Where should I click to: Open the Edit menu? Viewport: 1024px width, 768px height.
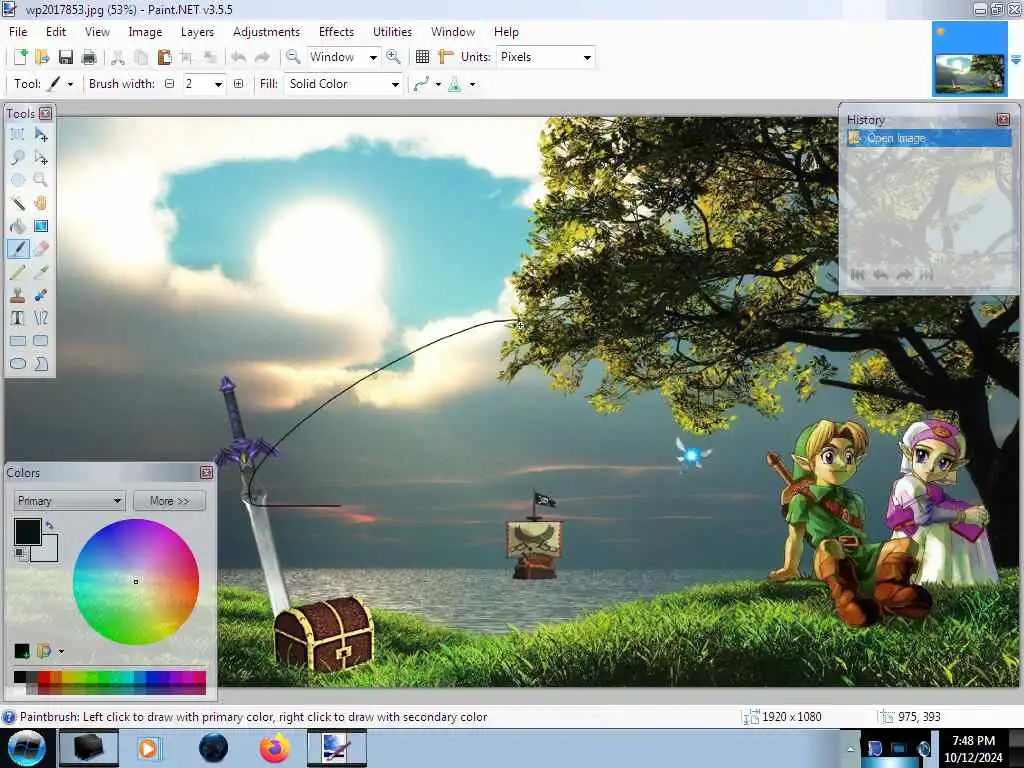[56, 31]
